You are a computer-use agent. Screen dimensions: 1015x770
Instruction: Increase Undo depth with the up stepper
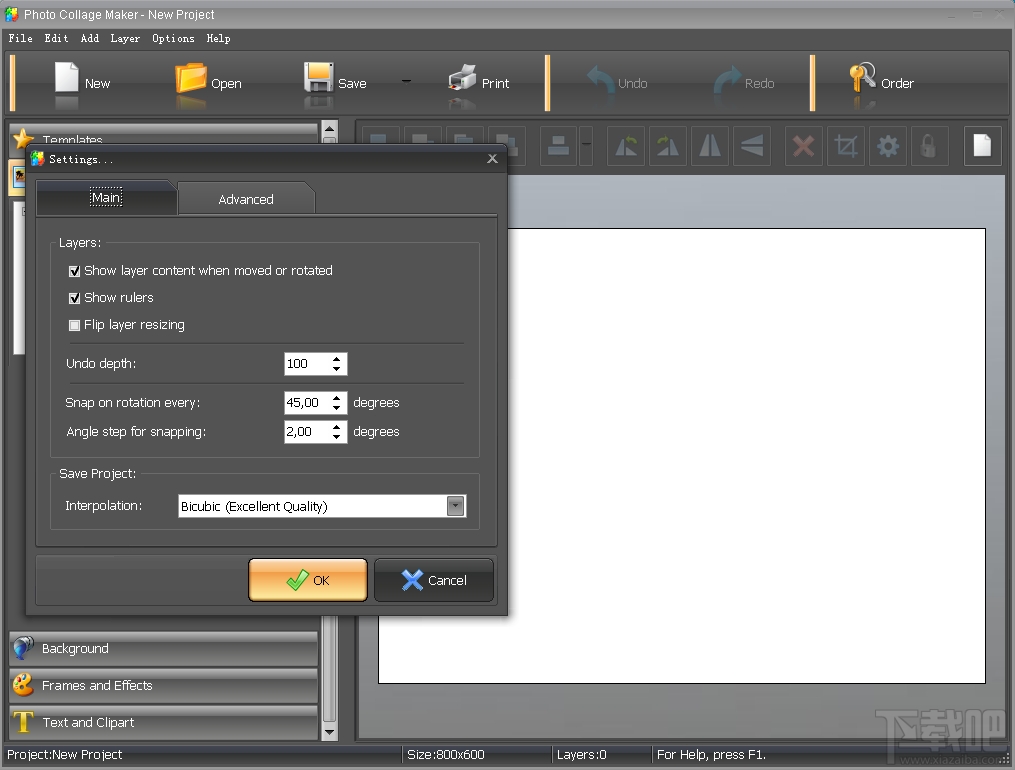336,359
